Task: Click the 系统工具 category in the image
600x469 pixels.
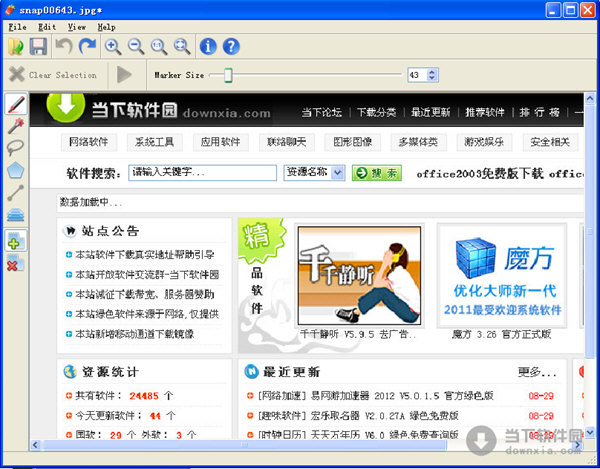Action: [x=155, y=142]
